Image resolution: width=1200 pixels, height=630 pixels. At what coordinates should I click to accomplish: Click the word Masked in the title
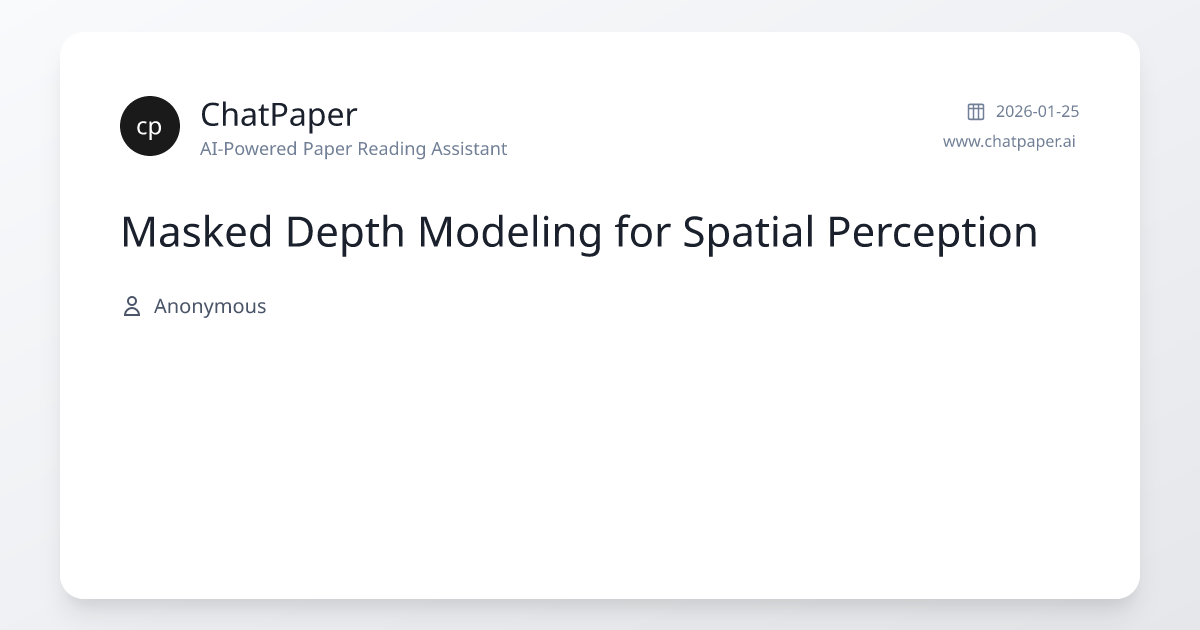[x=197, y=232]
